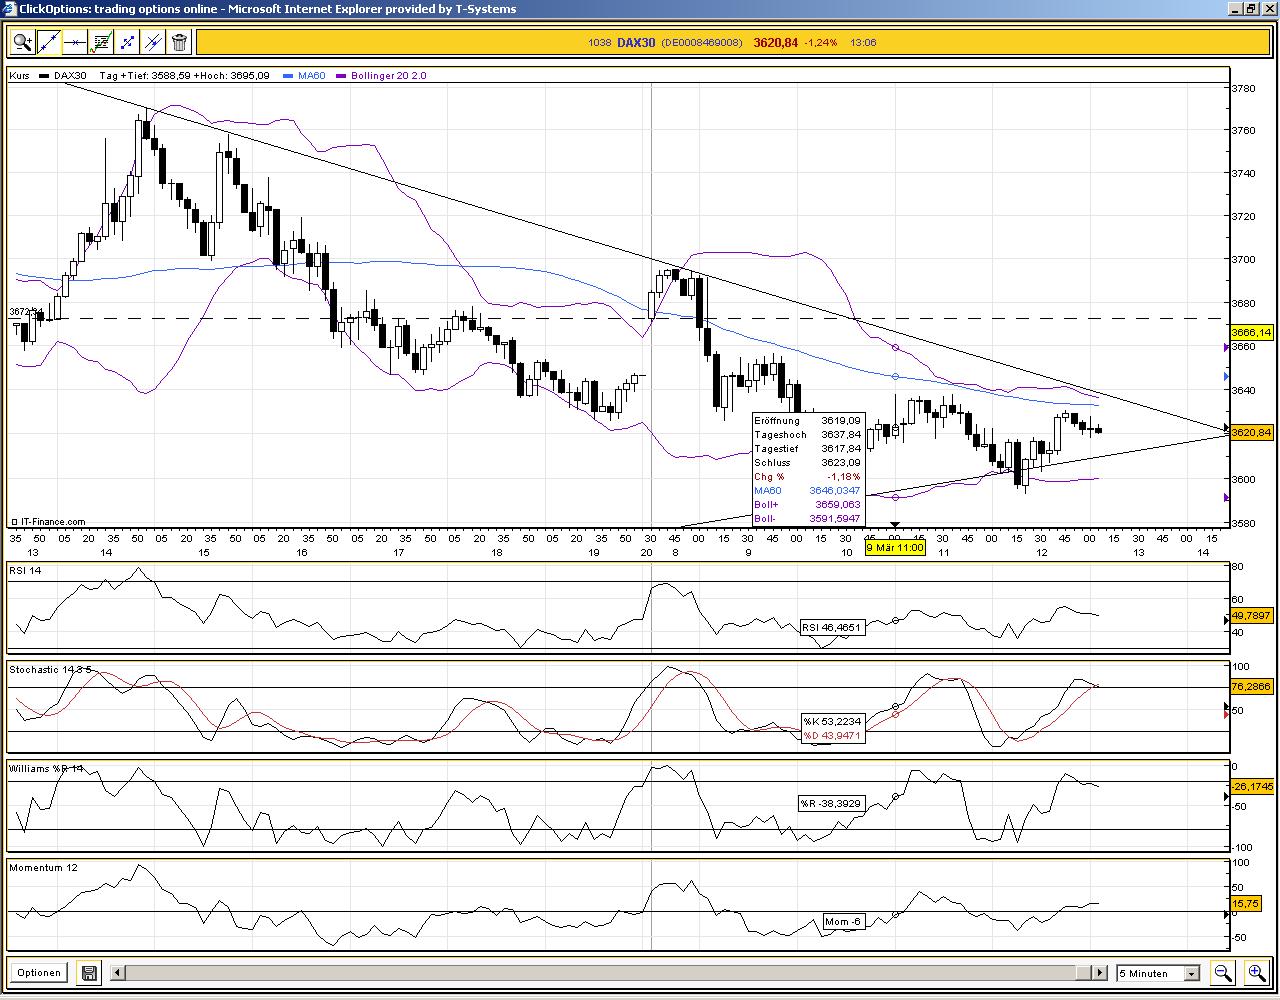The height and width of the screenshot is (1000, 1280).
Task: Select the move/resize line tool
Action: [x=127, y=41]
